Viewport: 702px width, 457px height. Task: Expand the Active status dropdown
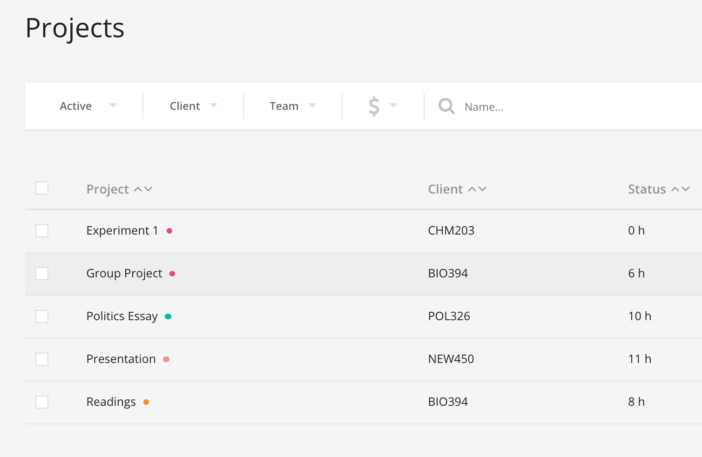click(88, 106)
